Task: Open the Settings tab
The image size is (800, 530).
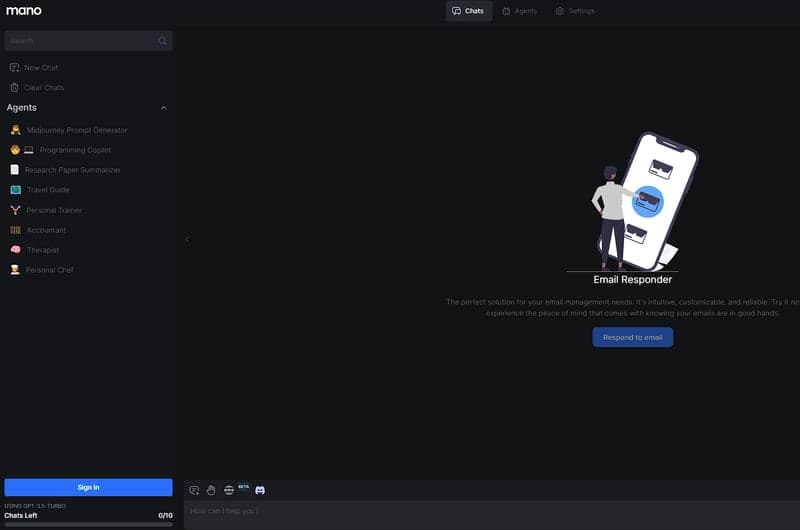Action: (x=574, y=11)
